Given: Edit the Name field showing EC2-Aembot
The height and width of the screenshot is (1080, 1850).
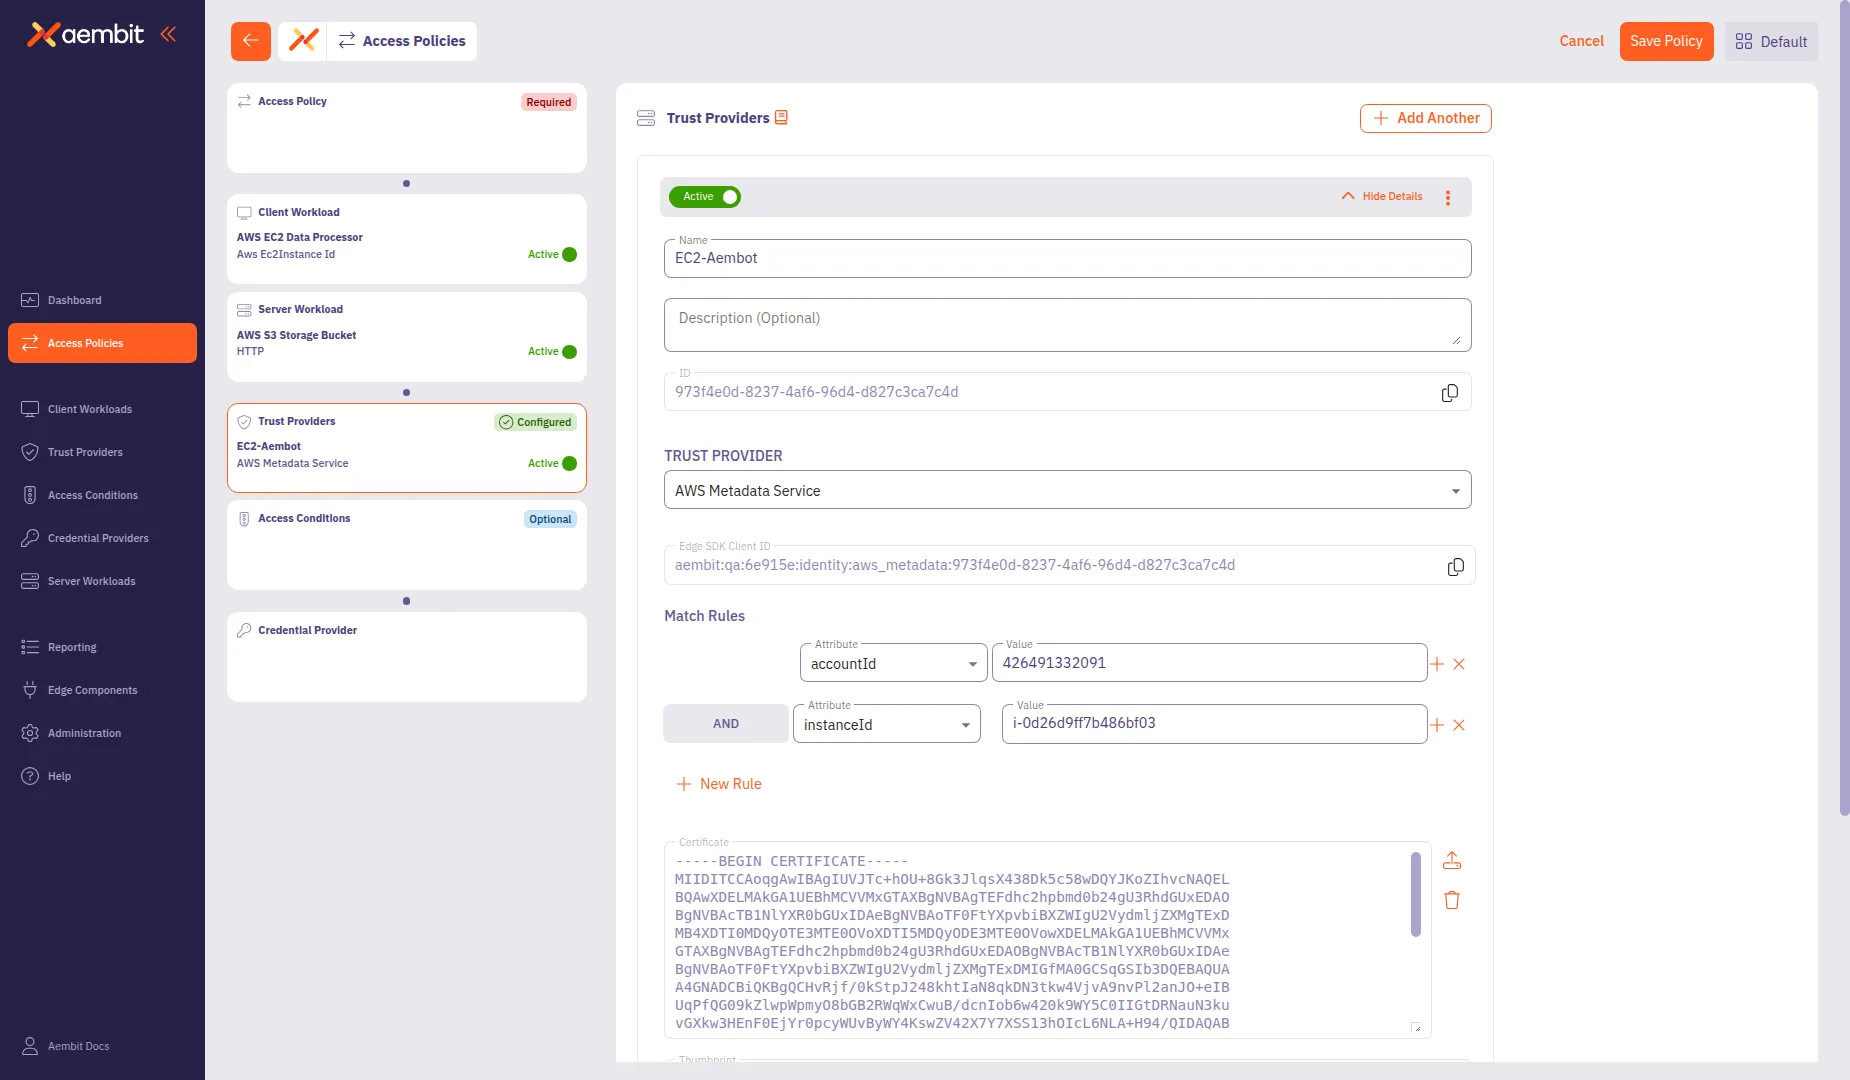Looking at the screenshot, I should click(x=1066, y=258).
